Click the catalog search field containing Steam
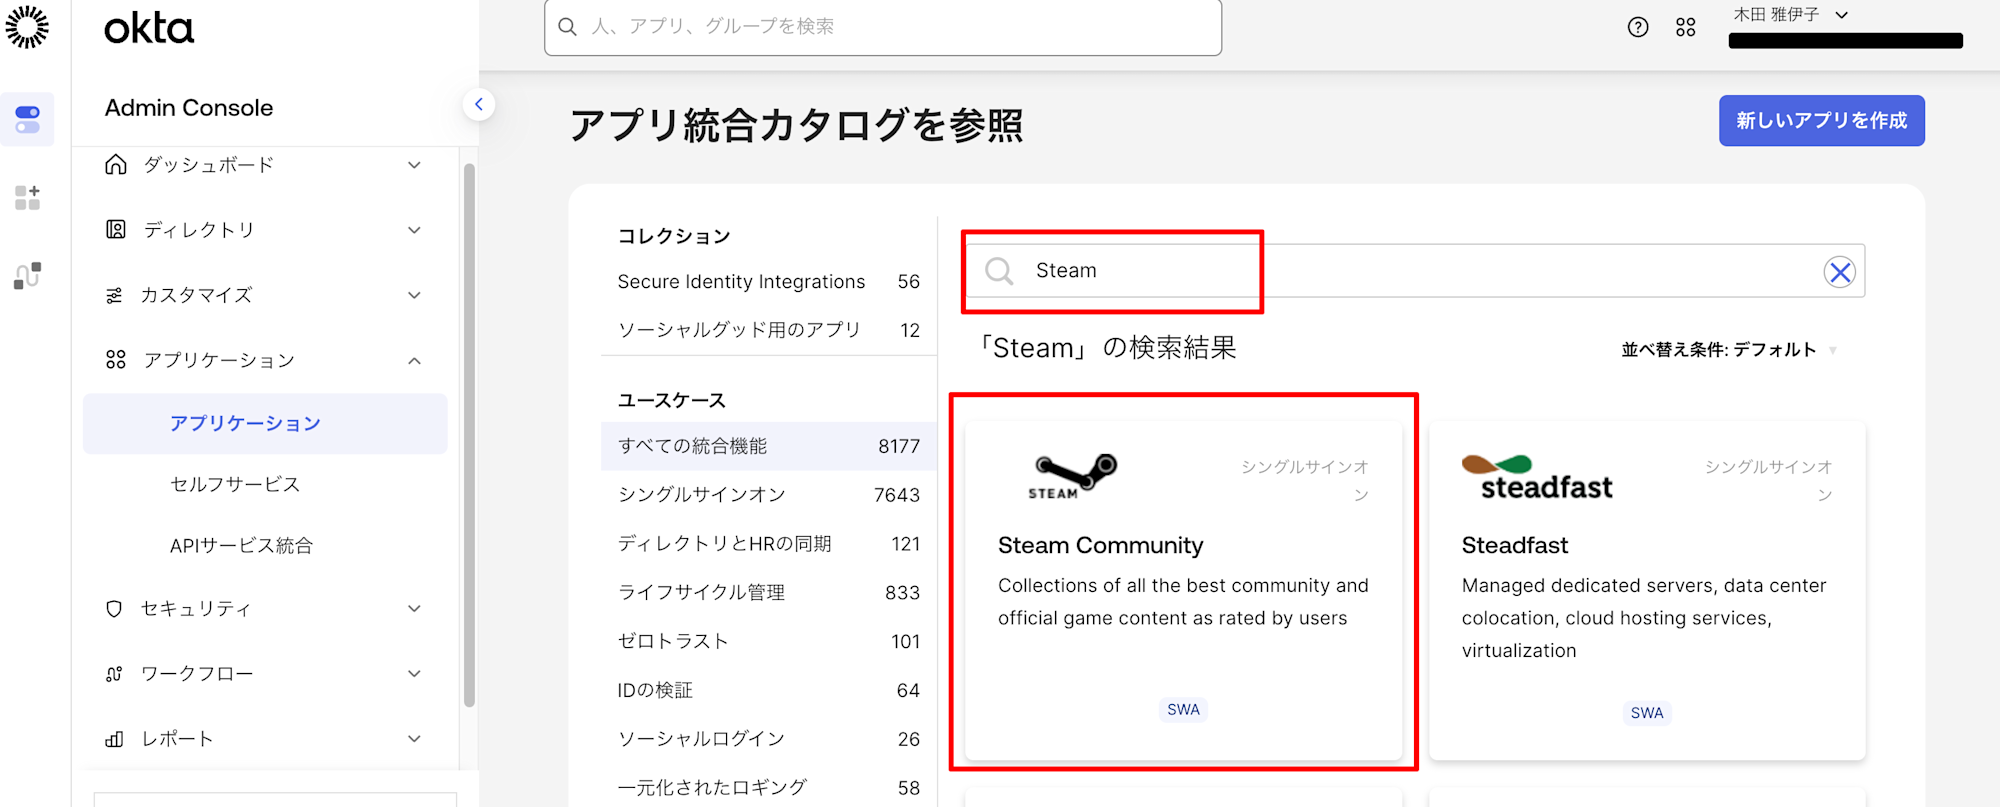 1415,271
